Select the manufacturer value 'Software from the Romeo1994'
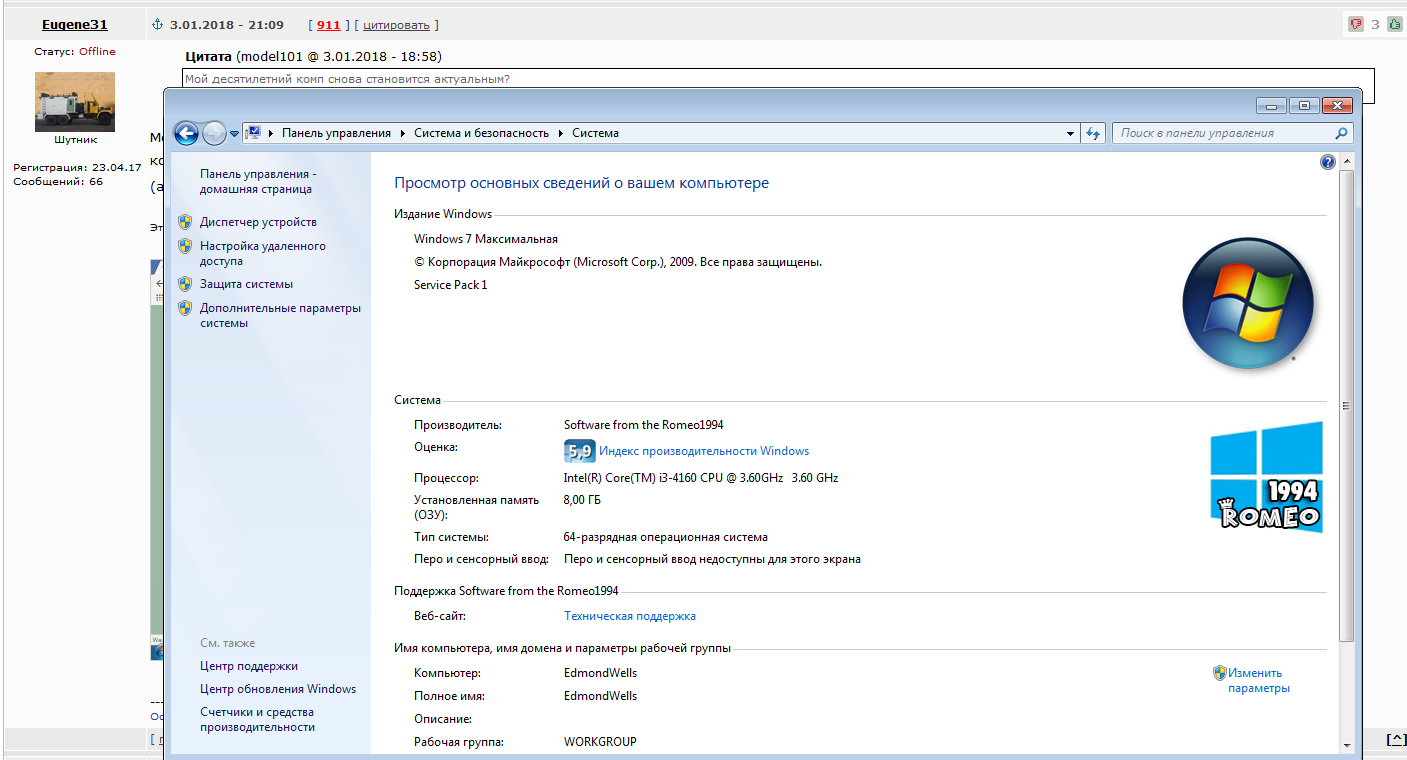The width and height of the screenshot is (1407, 760). tap(644, 425)
